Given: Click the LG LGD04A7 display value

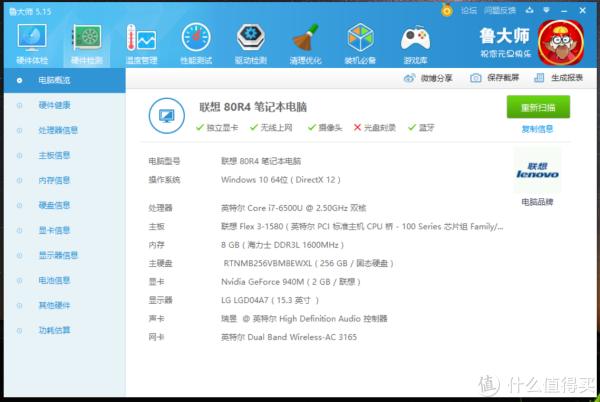Looking at the screenshot, I should pos(270,300).
